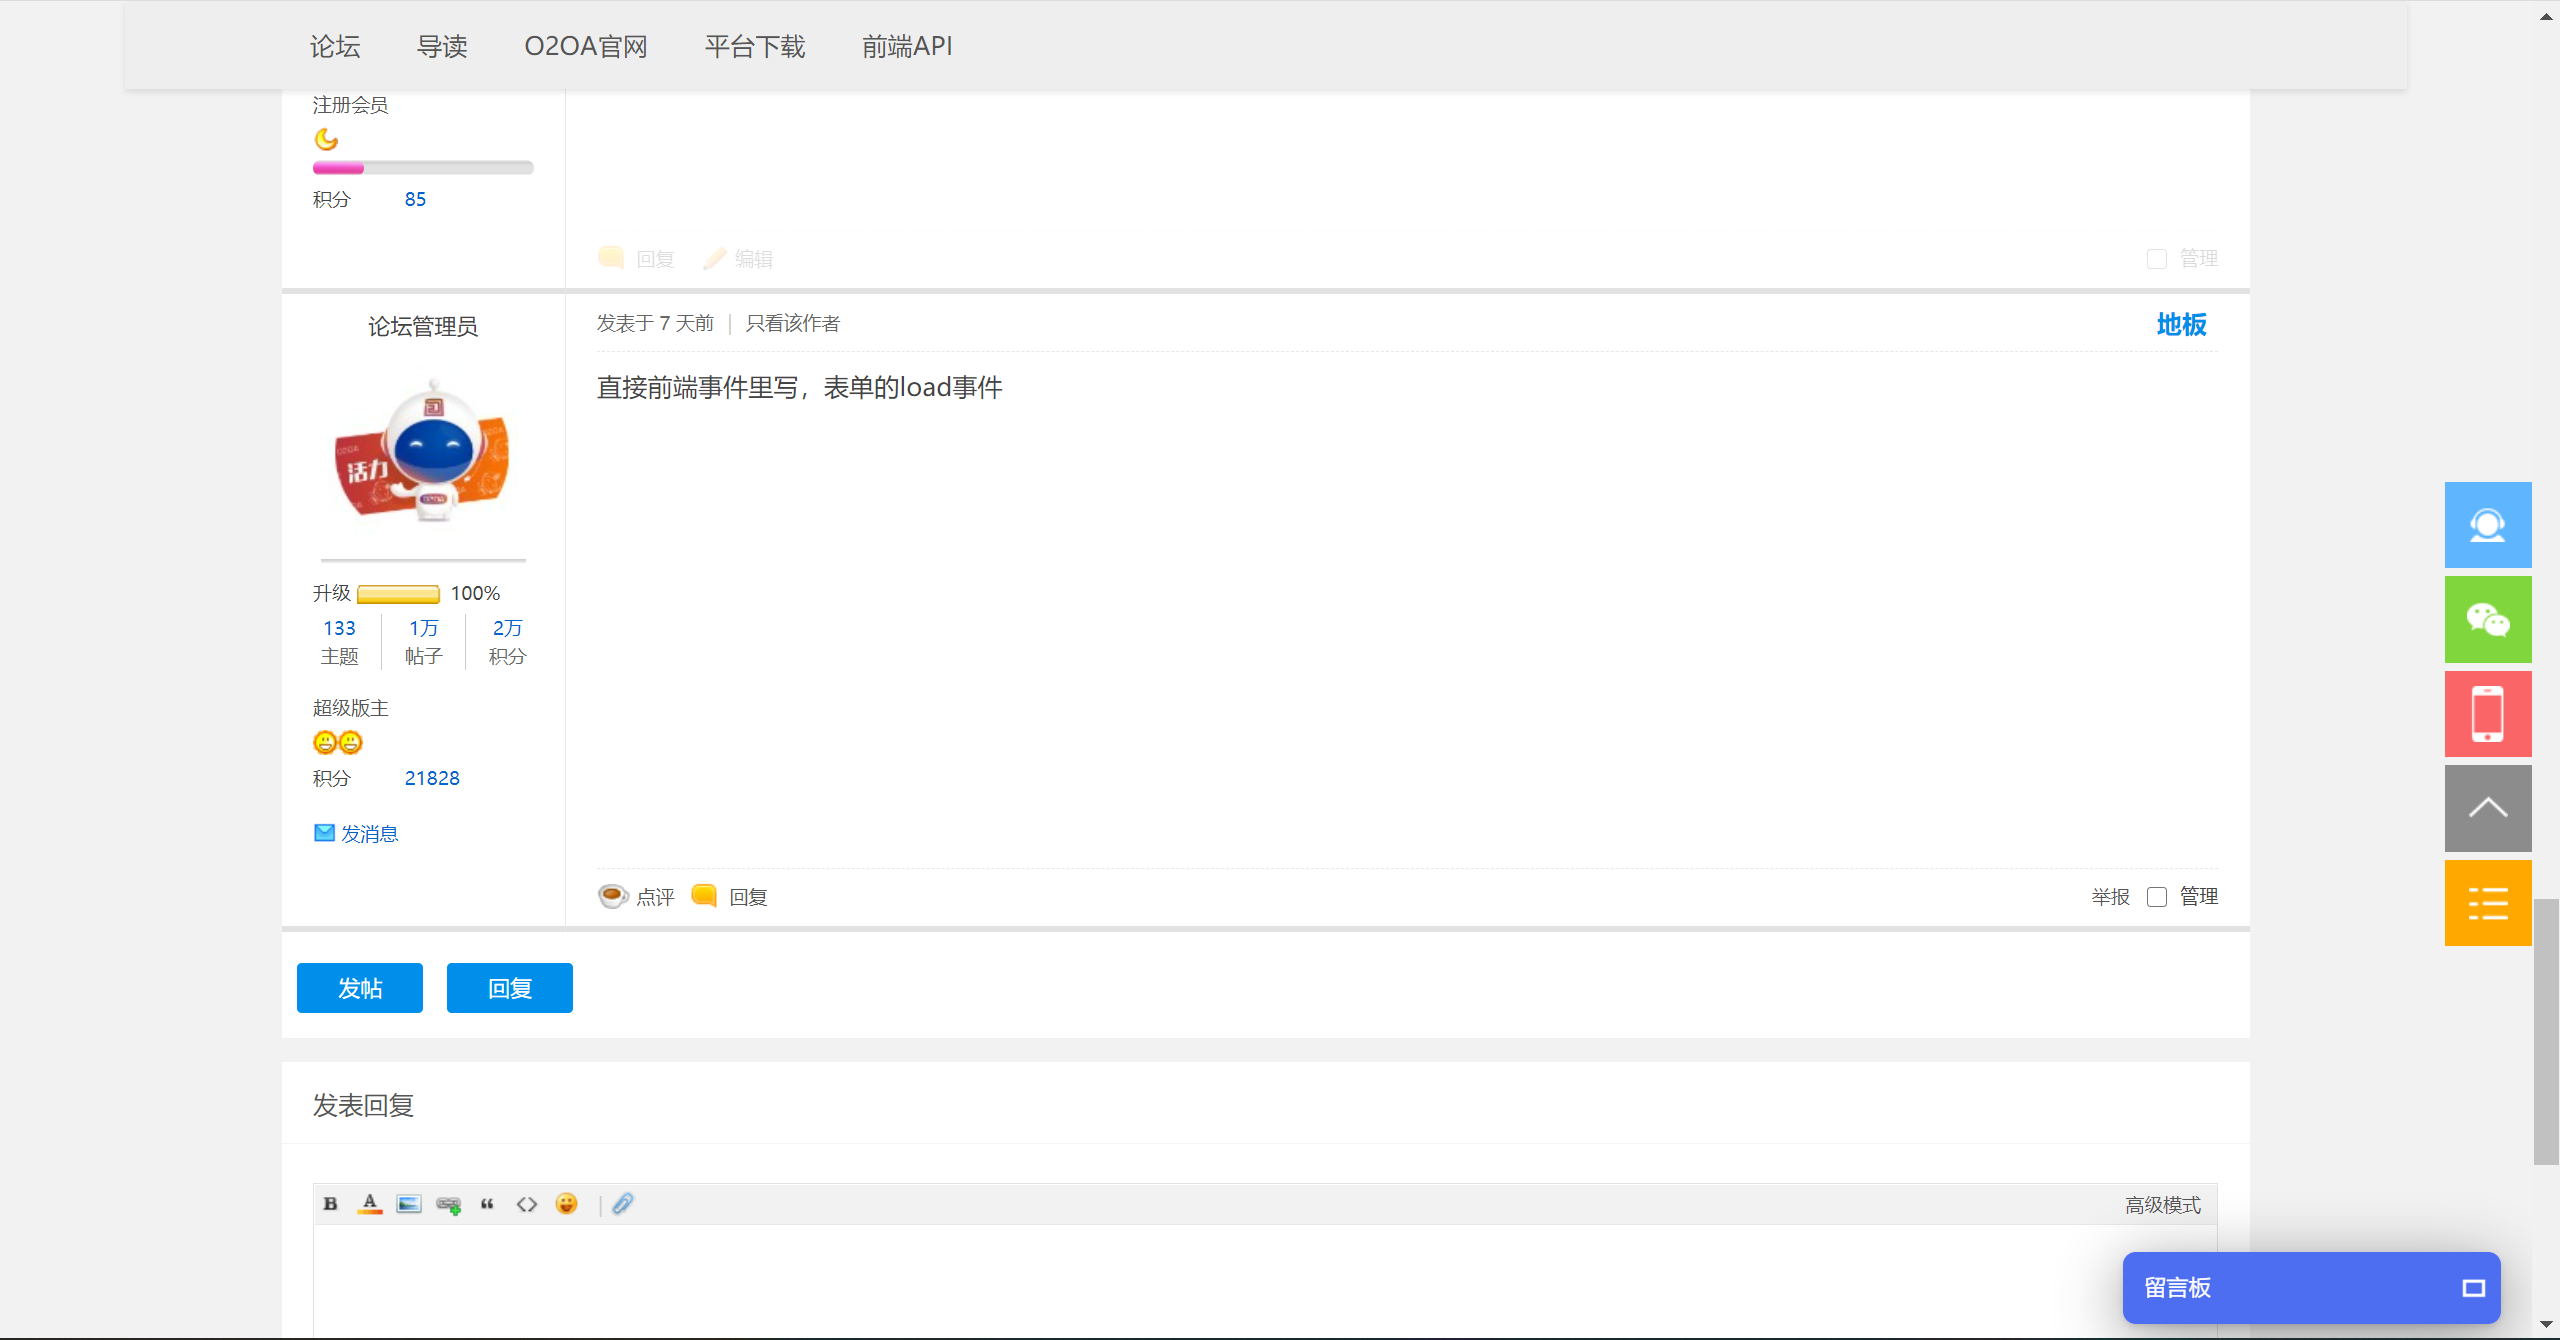The height and width of the screenshot is (1340, 2560).
Task: Open the font color tool in editor
Action: point(370,1204)
